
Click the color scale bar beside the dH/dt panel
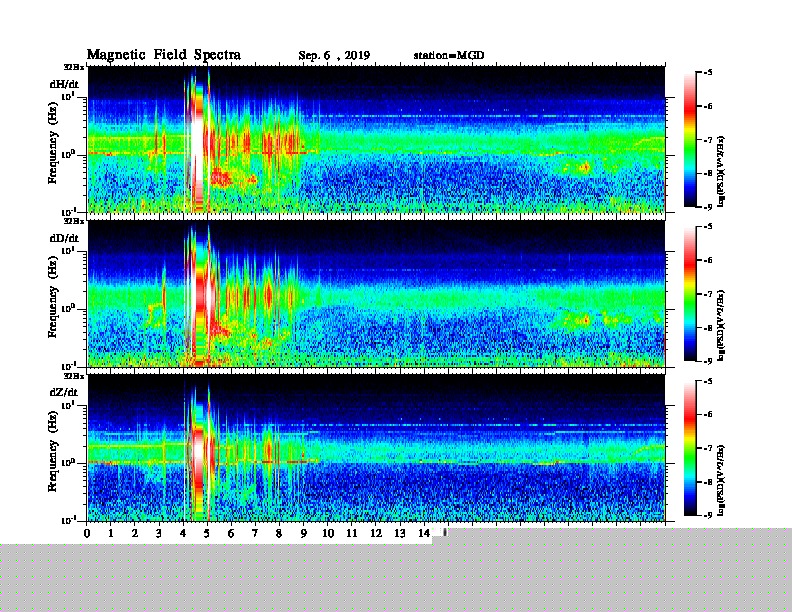point(690,140)
